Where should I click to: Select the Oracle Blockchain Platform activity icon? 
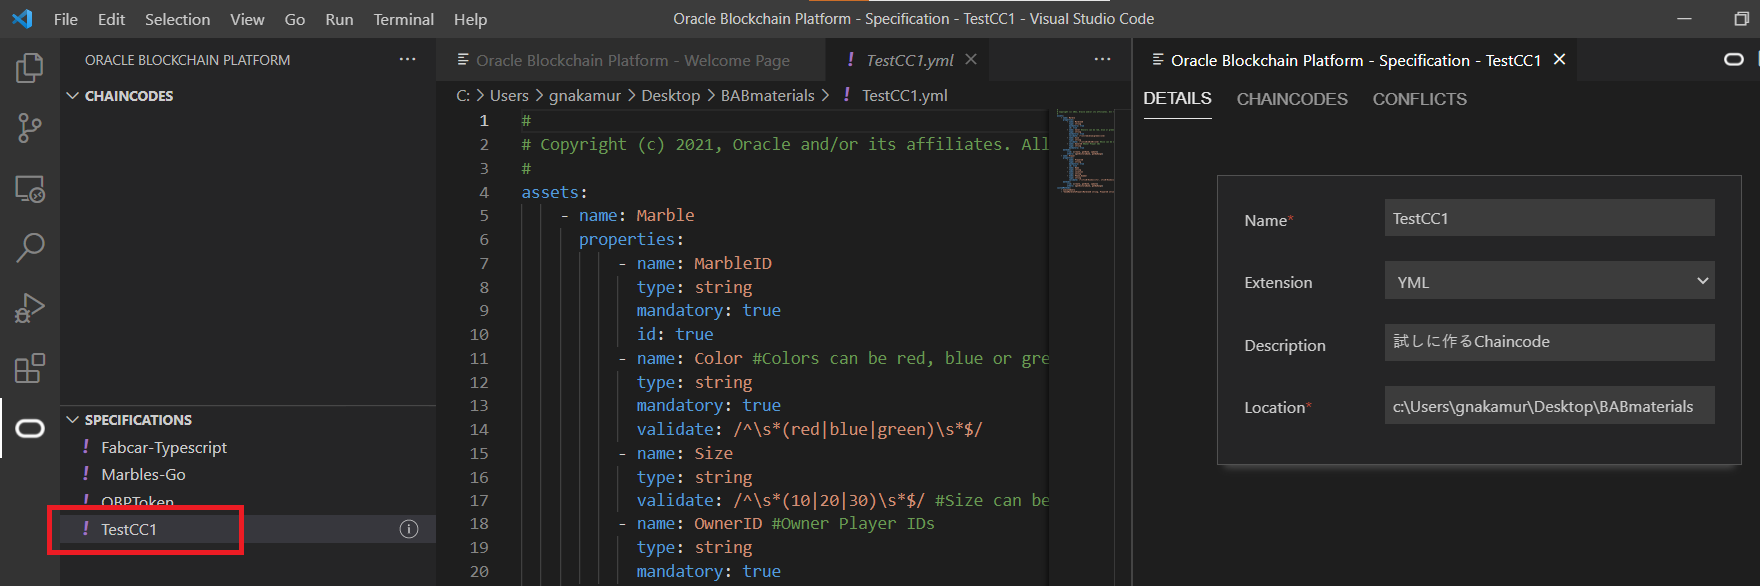coord(30,429)
